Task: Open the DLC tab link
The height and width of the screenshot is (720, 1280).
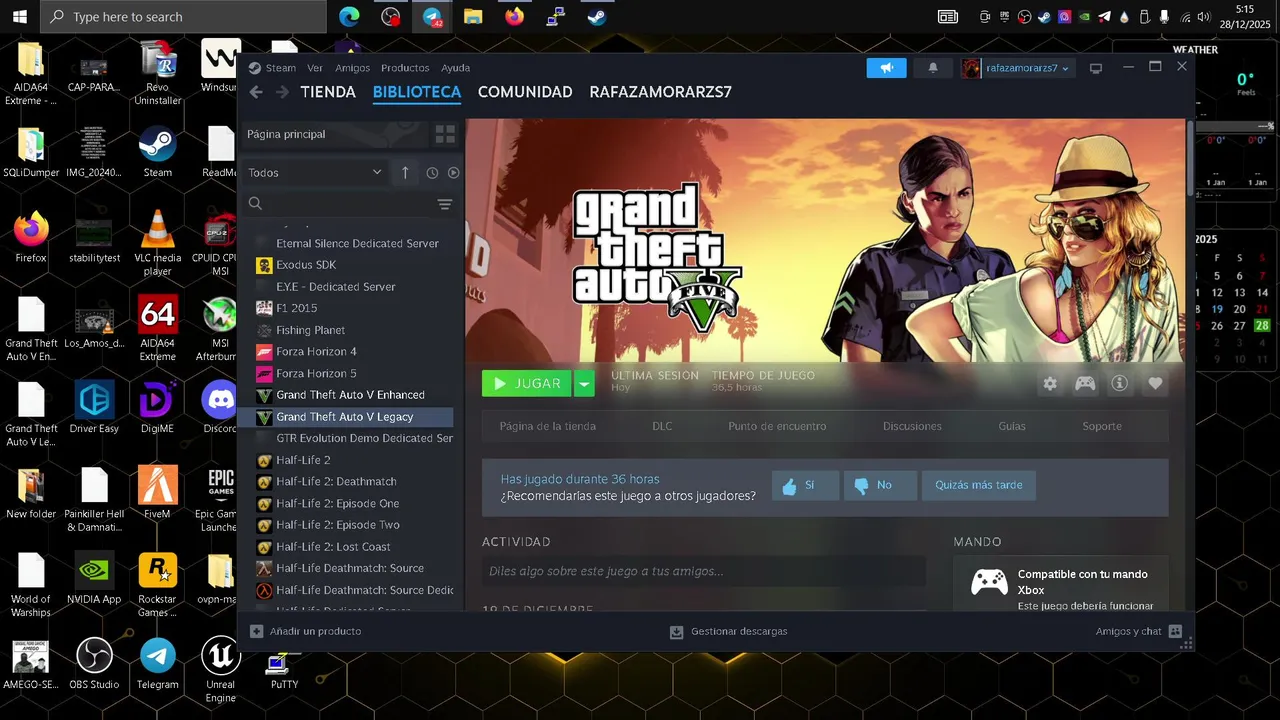Action: (662, 426)
